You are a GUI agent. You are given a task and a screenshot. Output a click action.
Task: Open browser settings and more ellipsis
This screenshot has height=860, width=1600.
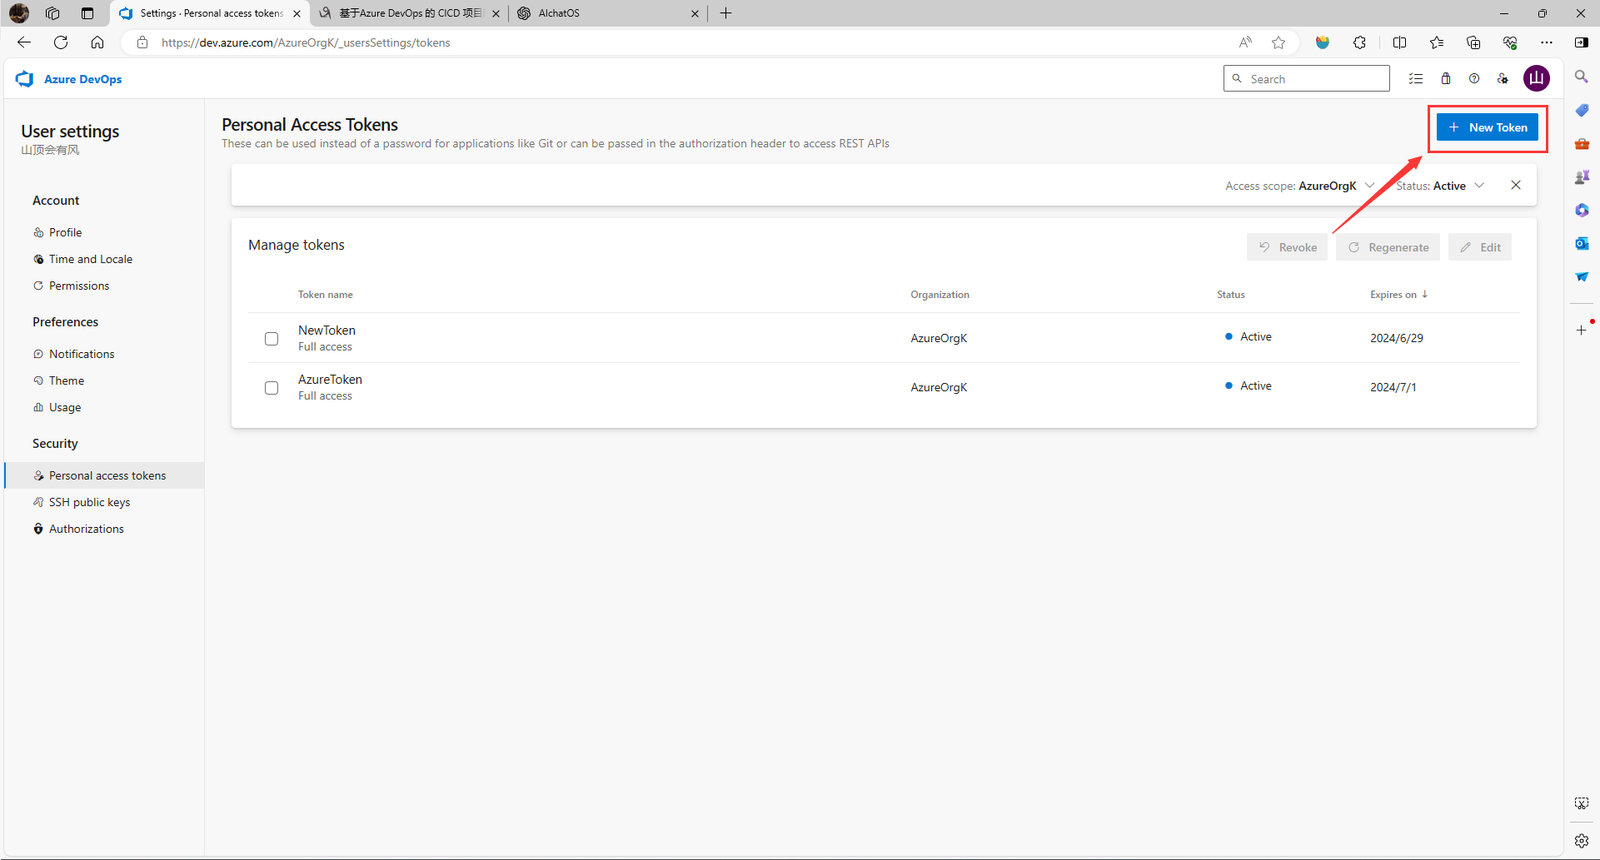click(x=1547, y=42)
